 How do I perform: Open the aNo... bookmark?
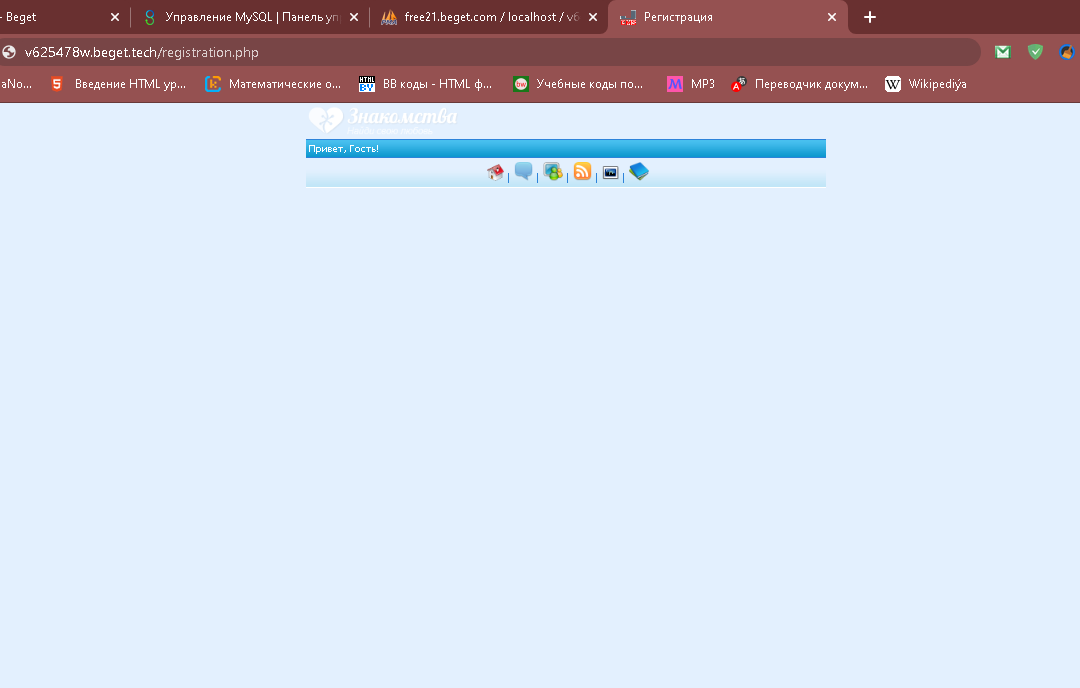[x=17, y=84]
